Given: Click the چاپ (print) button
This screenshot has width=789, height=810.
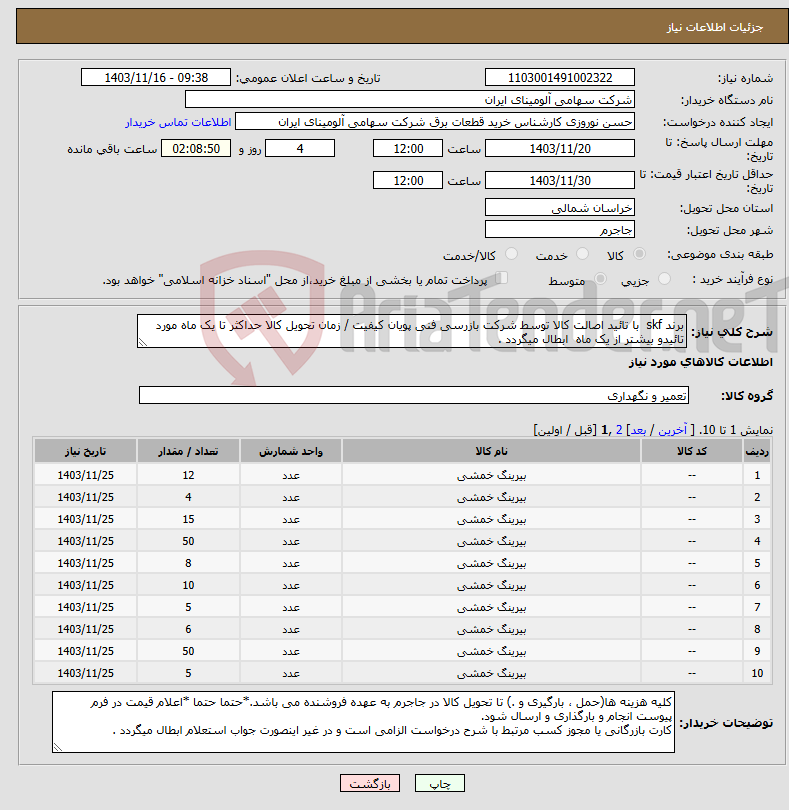Looking at the screenshot, I should [440, 783].
